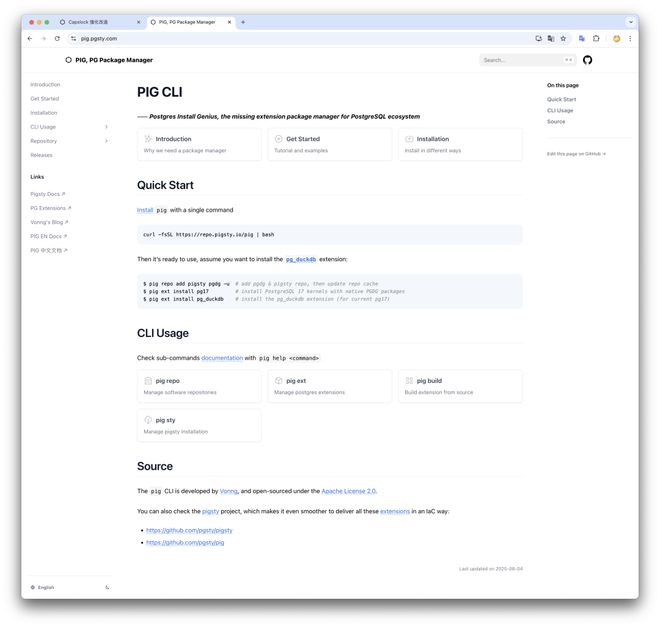Reload the page
This screenshot has width=660, height=627.
[57, 38]
